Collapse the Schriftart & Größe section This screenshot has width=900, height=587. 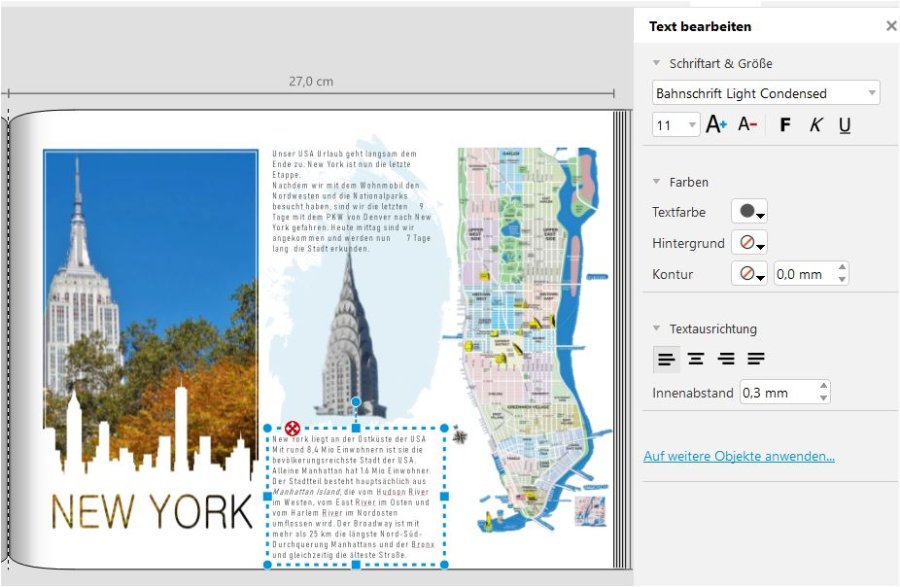657,64
